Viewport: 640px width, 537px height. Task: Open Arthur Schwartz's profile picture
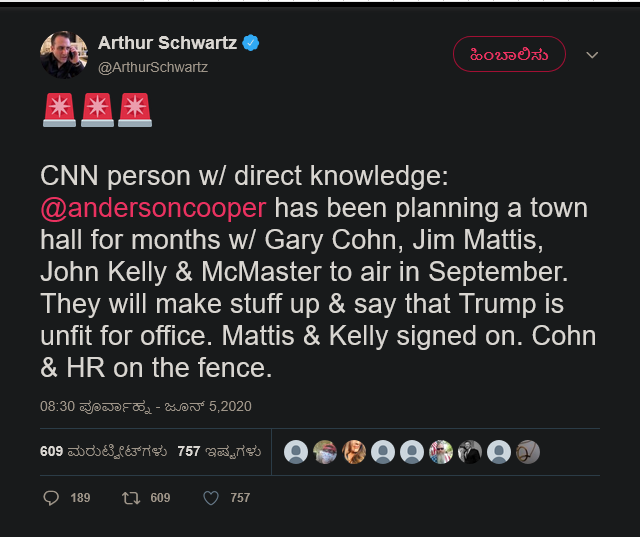click(x=63, y=54)
